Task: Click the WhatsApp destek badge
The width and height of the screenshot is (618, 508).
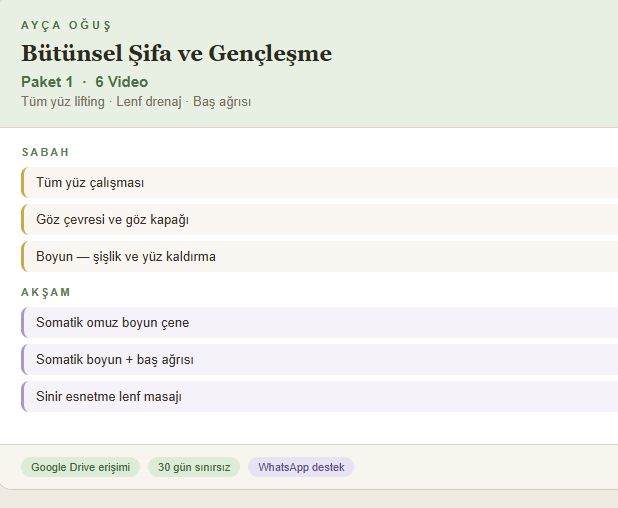Action: point(301,467)
